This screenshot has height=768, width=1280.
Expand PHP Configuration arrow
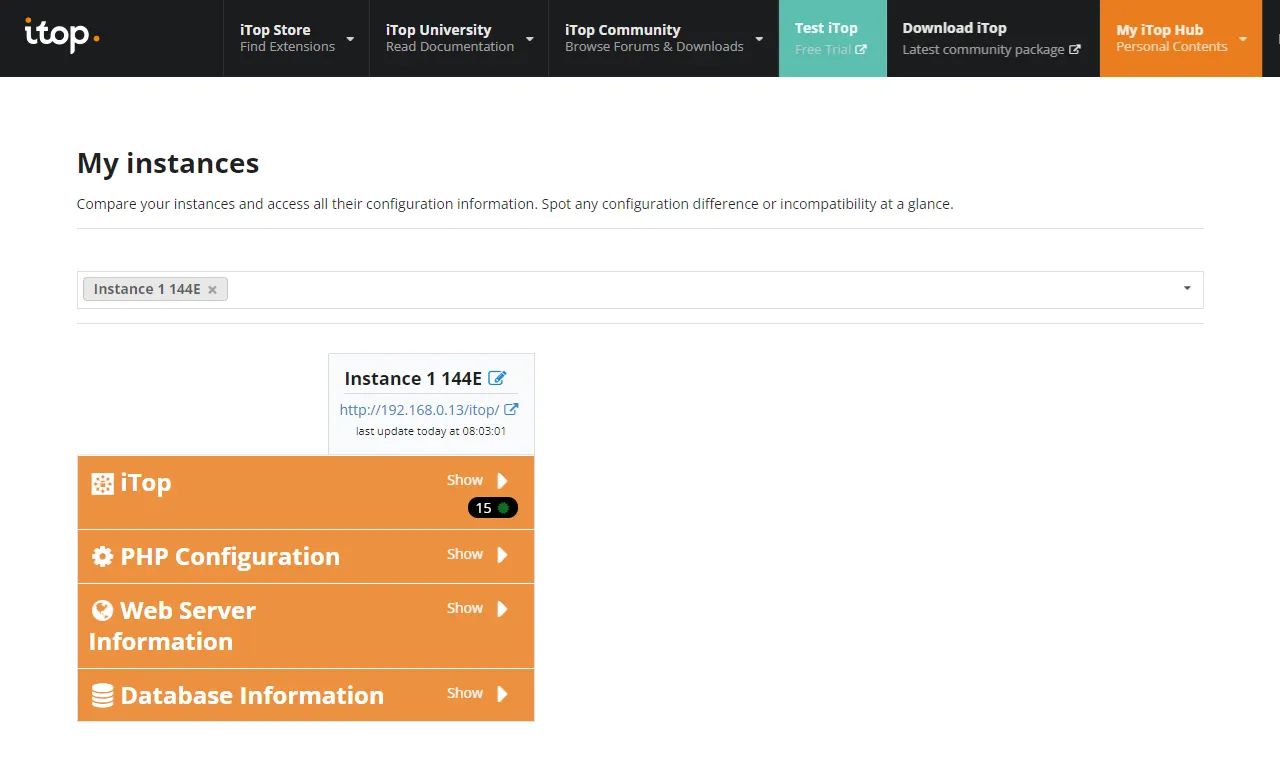click(x=502, y=555)
